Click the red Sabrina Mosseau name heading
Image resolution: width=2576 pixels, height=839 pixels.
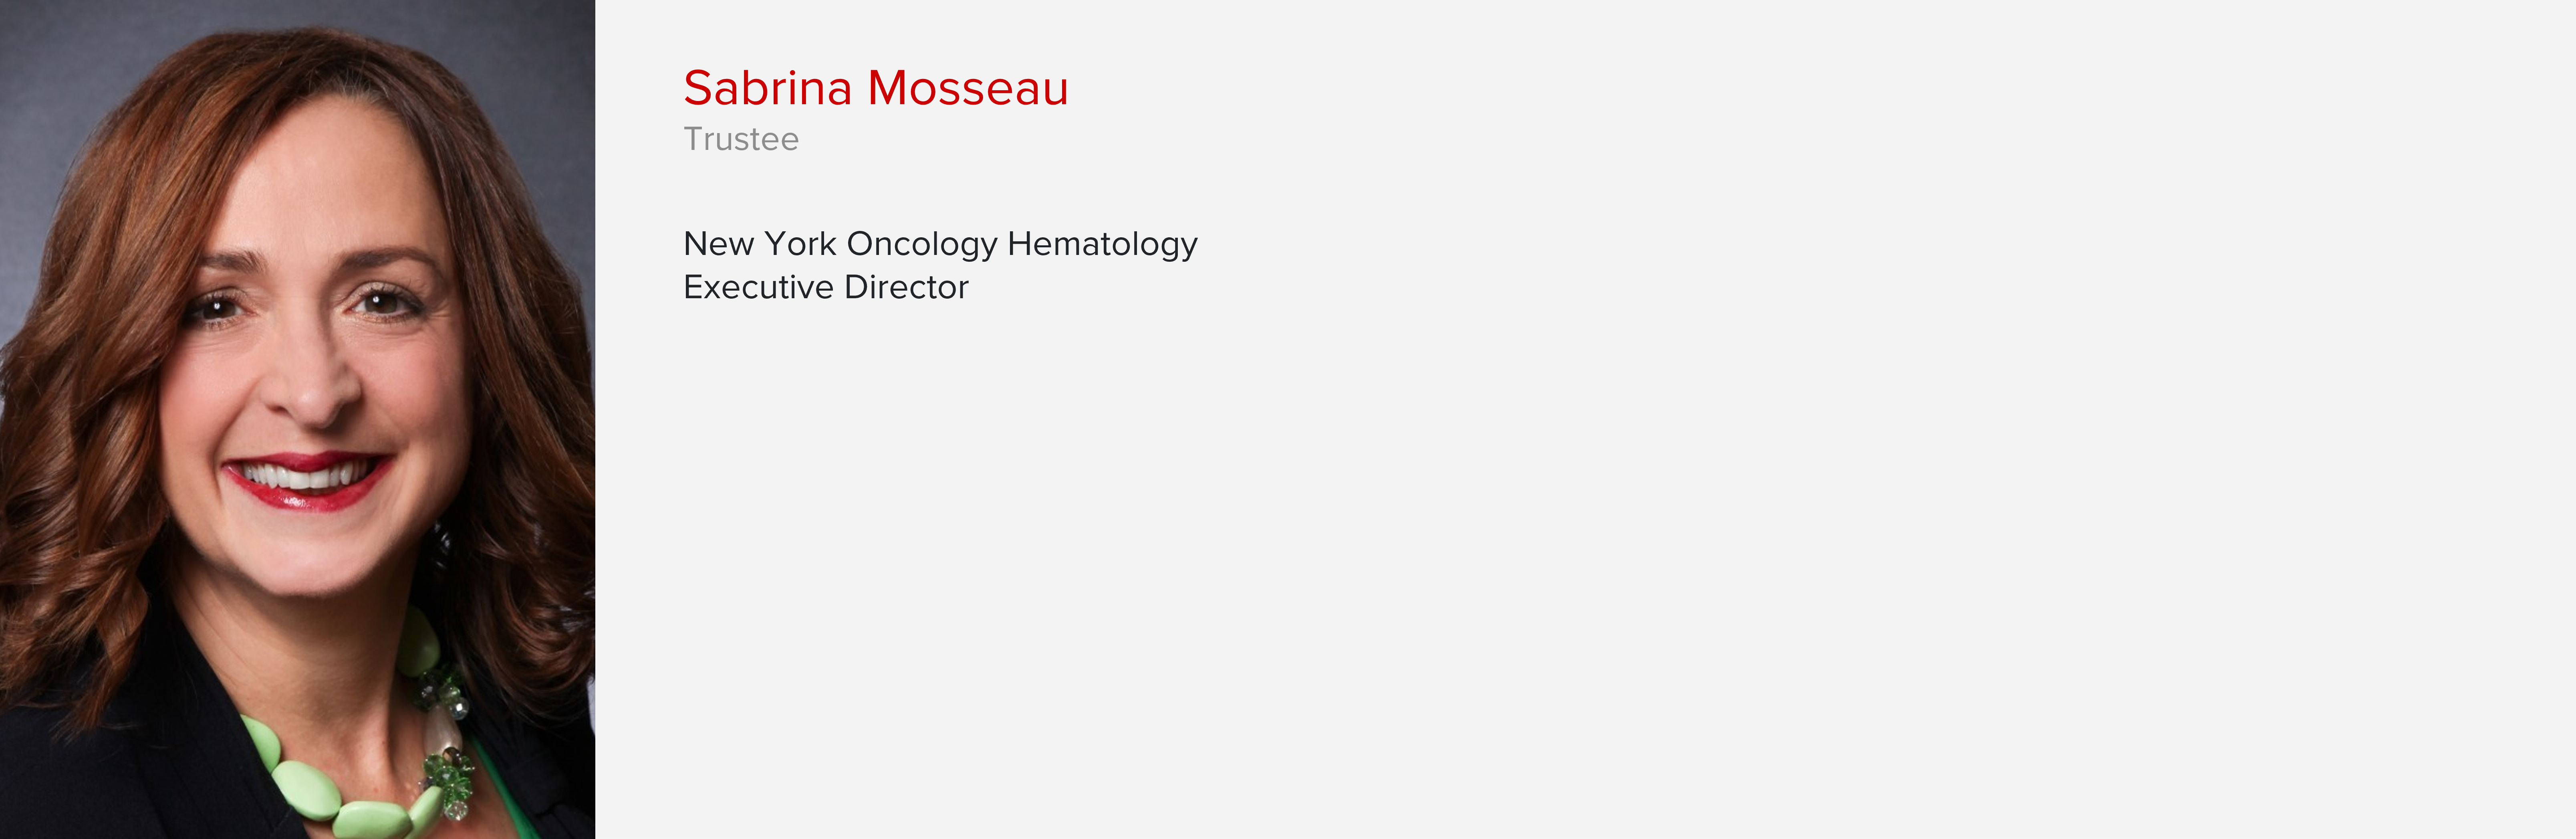tap(876, 88)
